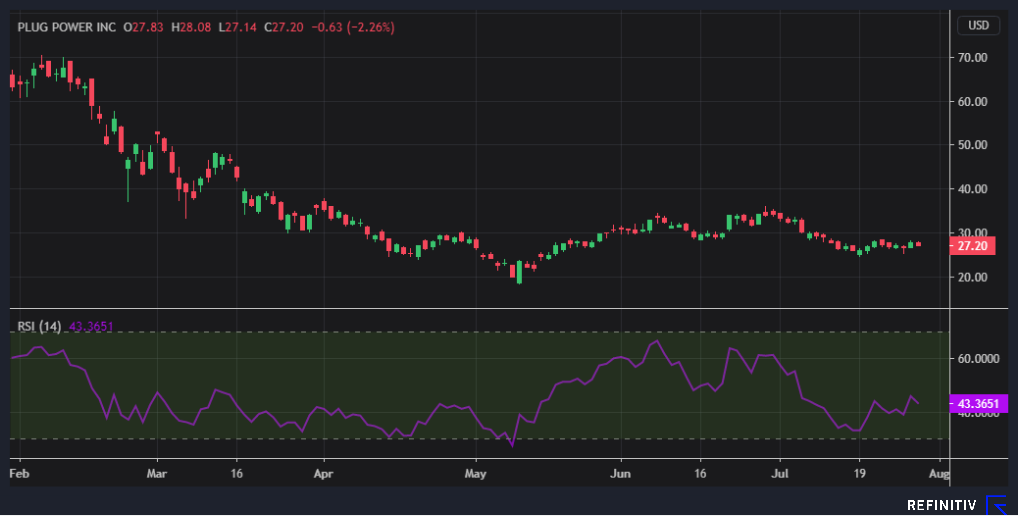Viewport: 1018px width, 516px height.
Task: Click the 19 date label on time axis
Action: [859, 474]
